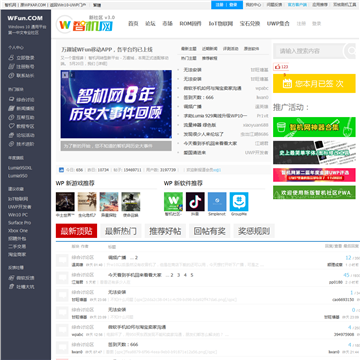Click the blue 注册 | 登录 button in top bar
Screen dimensions: 360x360
(227, 5)
